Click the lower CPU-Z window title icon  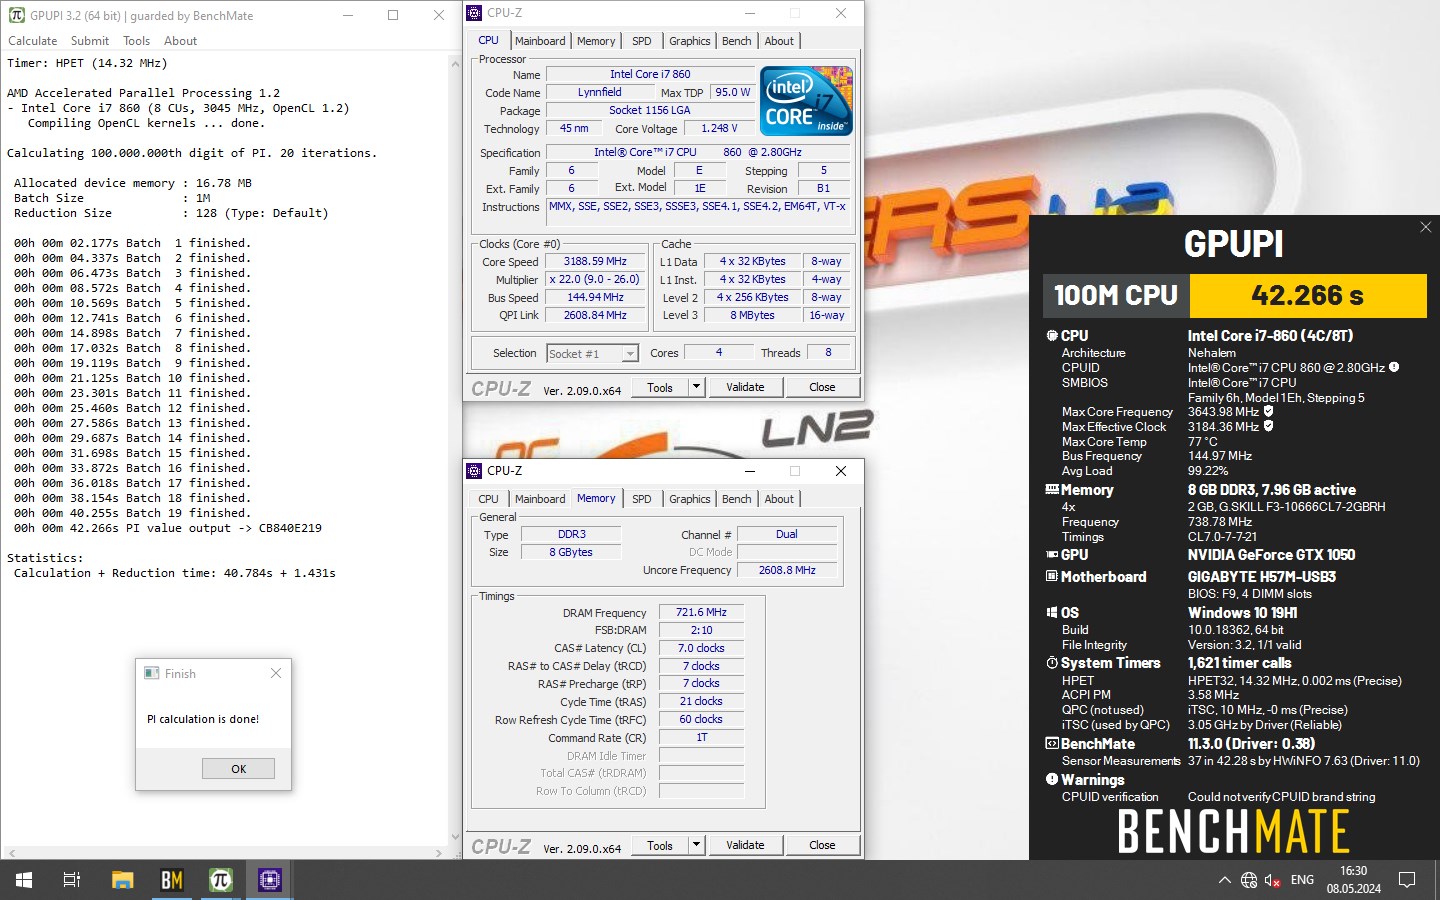474,471
